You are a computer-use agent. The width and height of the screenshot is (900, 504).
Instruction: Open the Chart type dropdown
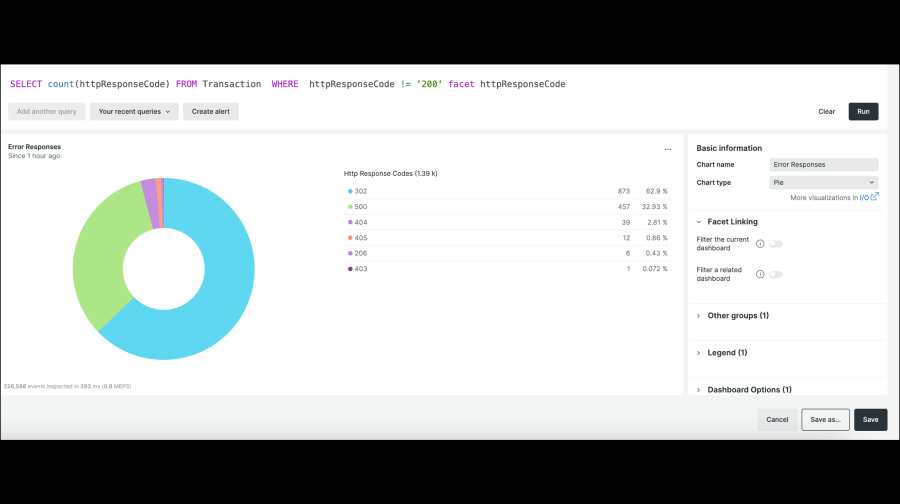(x=824, y=183)
